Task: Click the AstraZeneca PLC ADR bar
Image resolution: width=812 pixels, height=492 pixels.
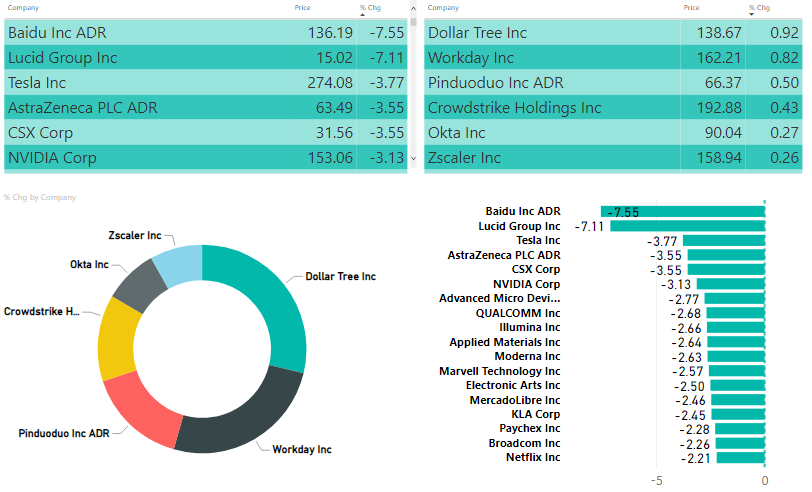Action: pos(726,255)
